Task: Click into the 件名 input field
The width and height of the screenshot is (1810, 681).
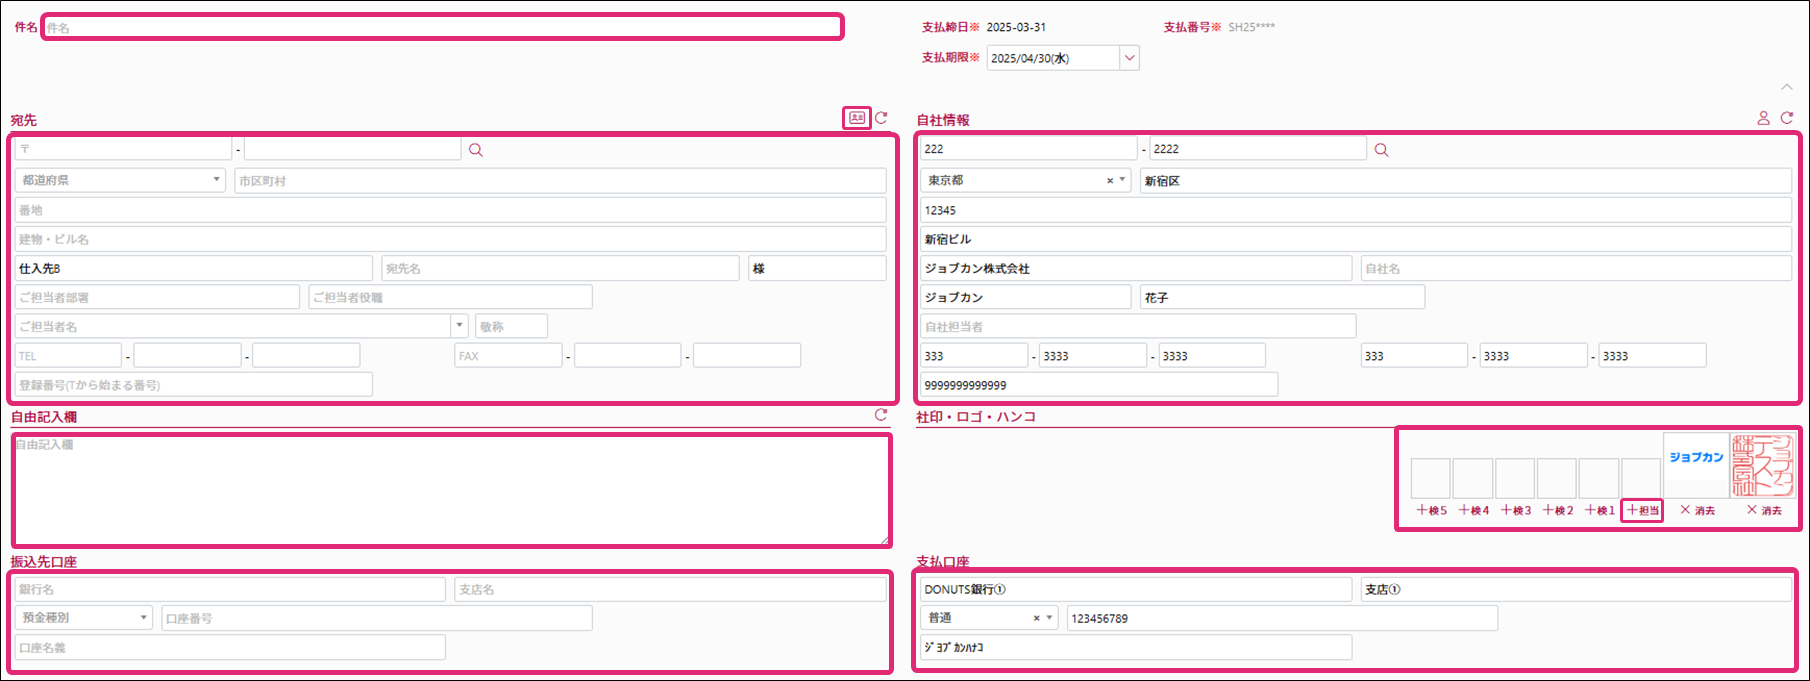Action: (442, 27)
